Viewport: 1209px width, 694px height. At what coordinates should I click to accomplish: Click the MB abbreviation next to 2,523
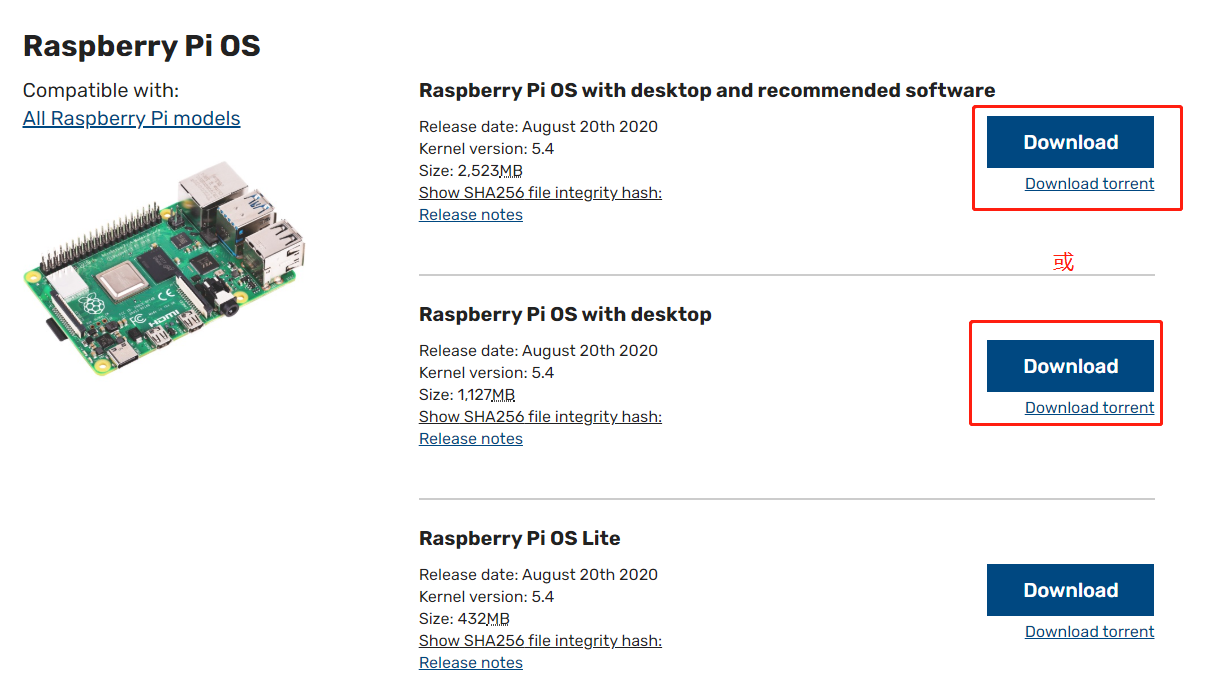pyautogui.click(x=510, y=170)
